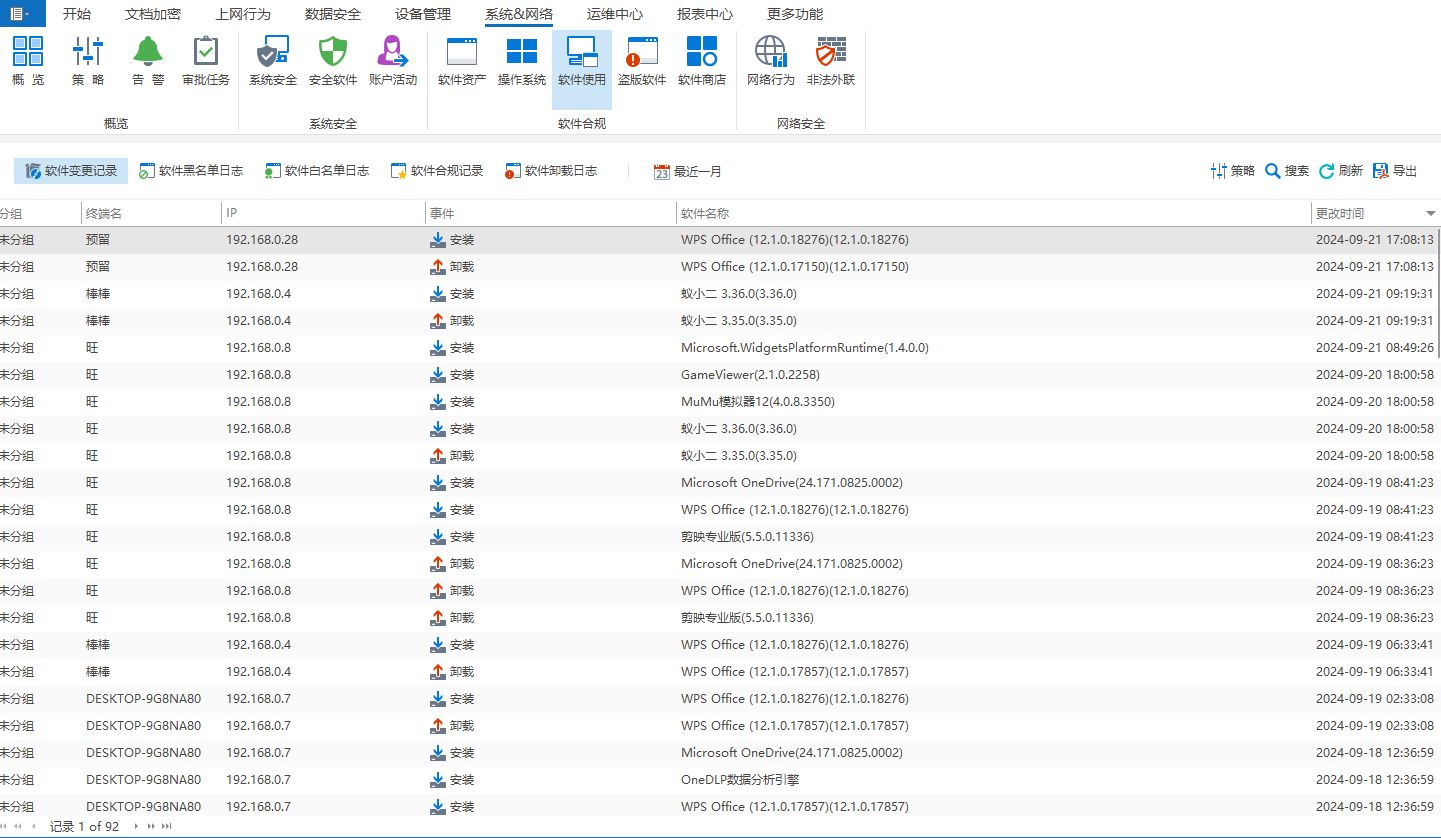Open the 概览 overview icon

(x=28, y=61)
